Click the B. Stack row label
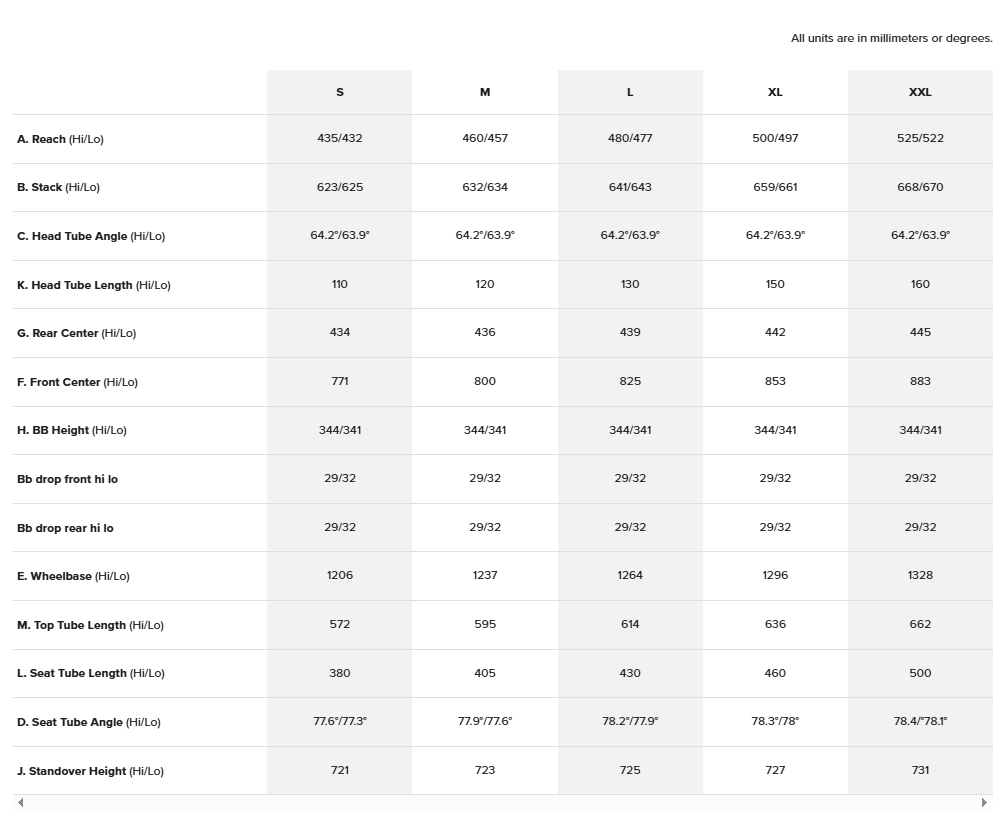Image resolution: width=1002 pixels, height=816 pixels. click(58, 187)
